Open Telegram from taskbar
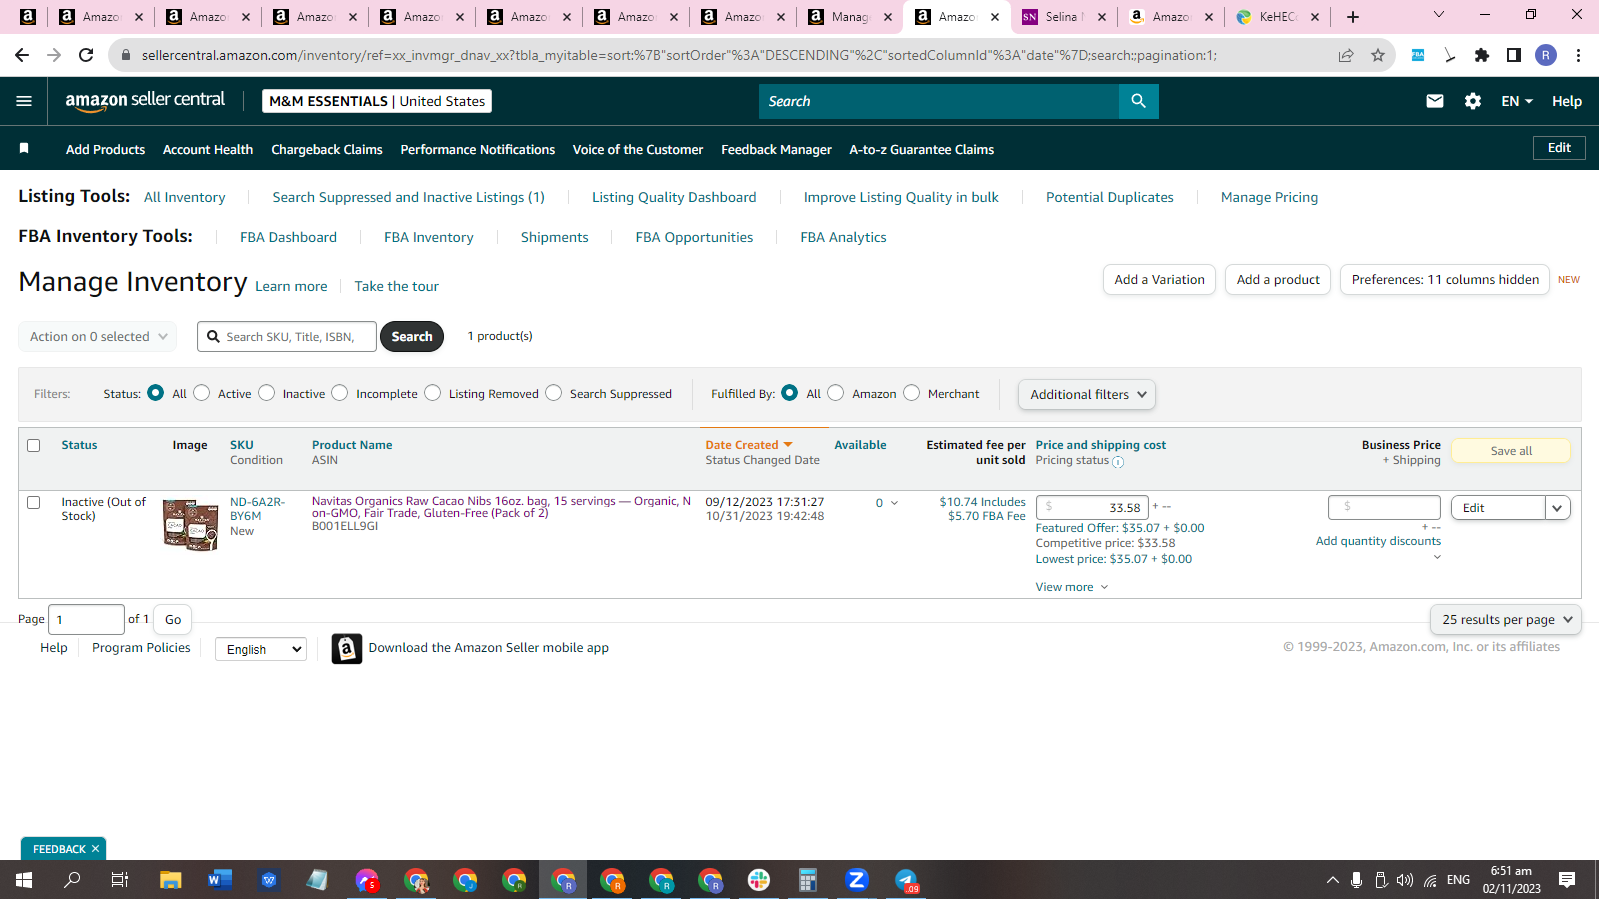 [906, 880]
